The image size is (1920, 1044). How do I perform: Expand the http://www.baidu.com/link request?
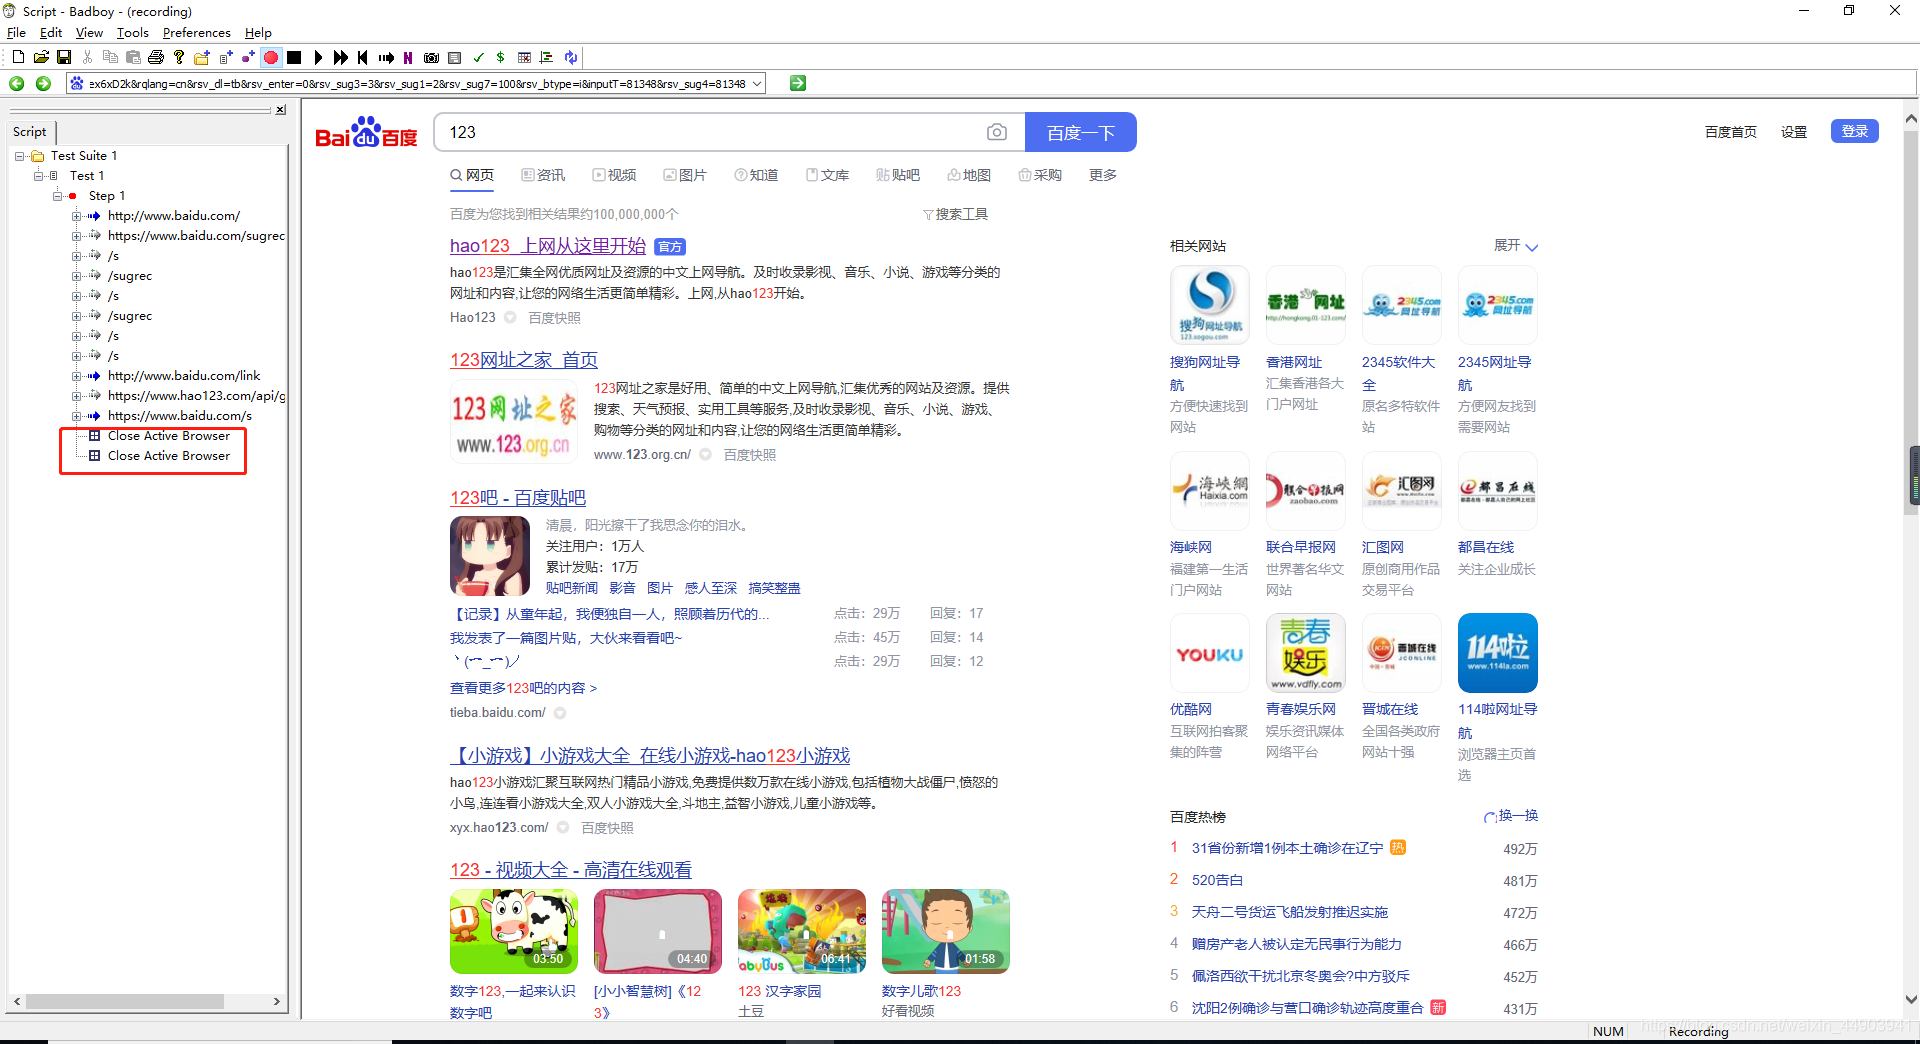pos(77,376)
